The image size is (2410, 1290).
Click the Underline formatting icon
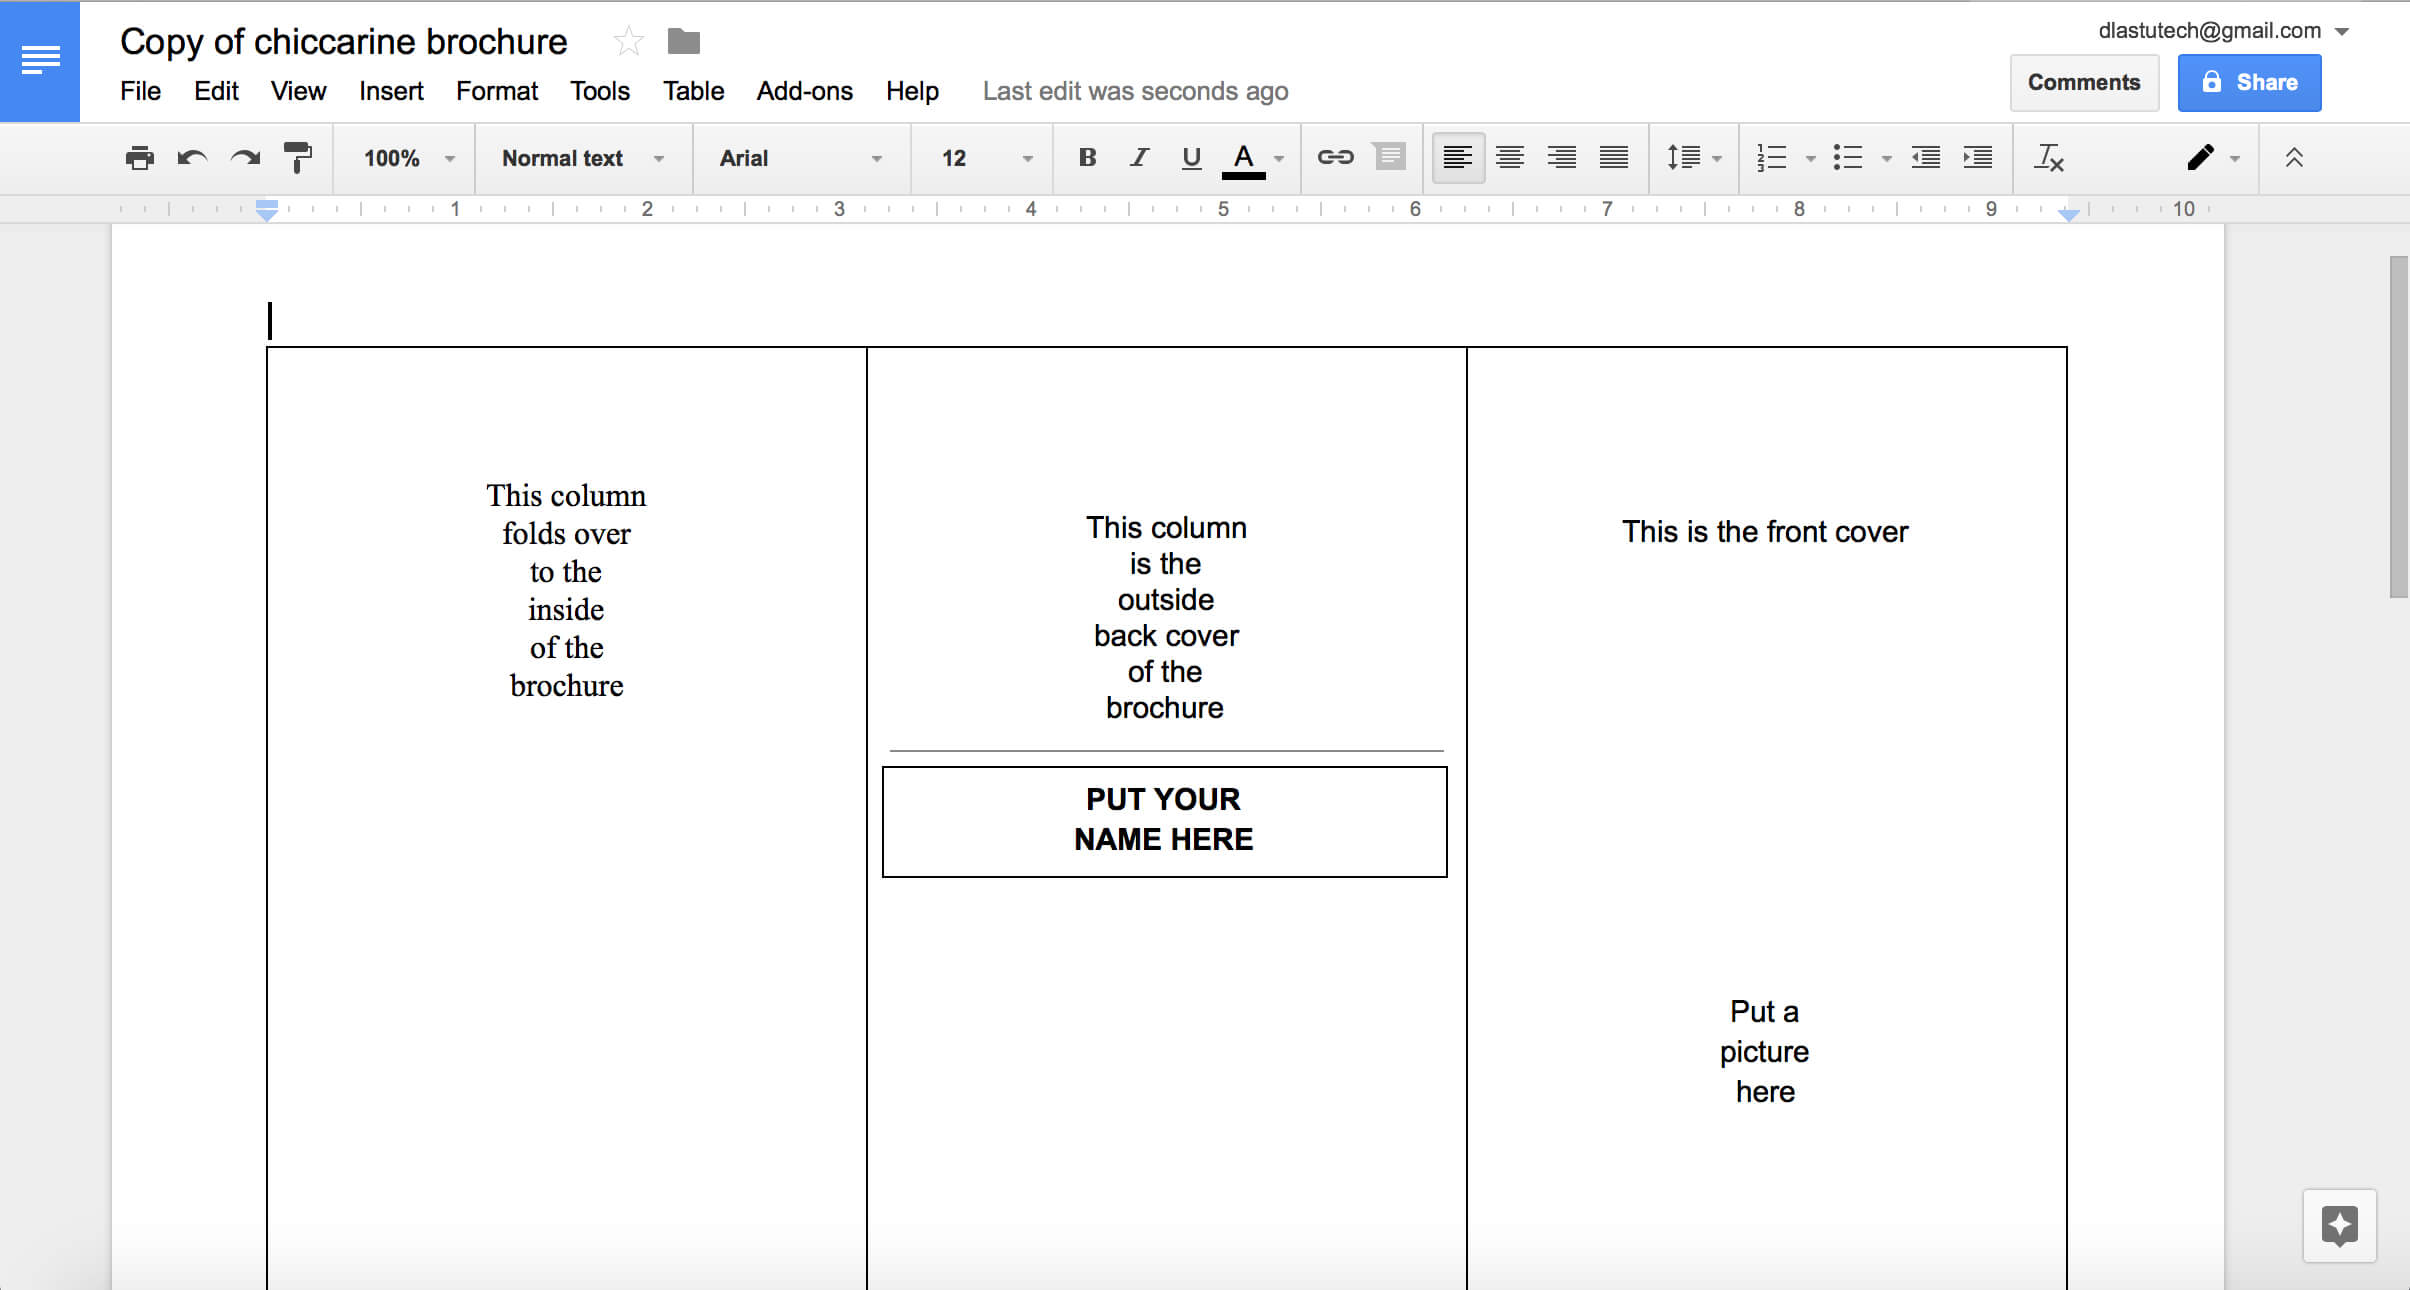click(x=1191, y=158)
